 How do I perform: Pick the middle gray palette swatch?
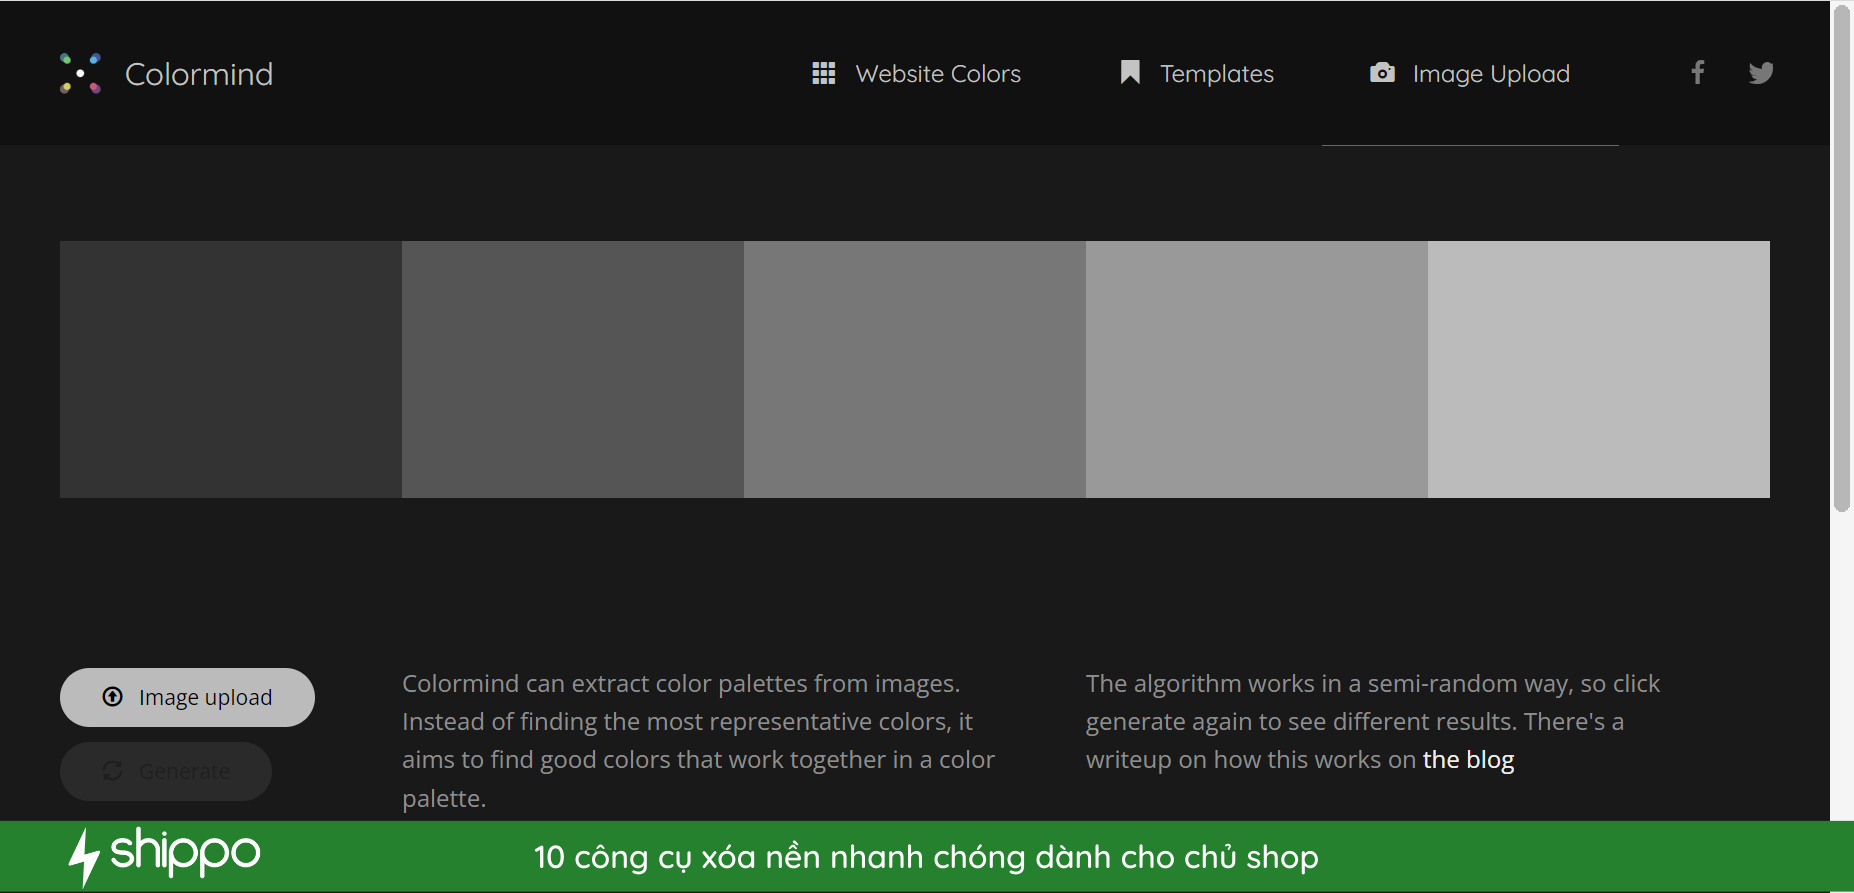coord(915,369)
